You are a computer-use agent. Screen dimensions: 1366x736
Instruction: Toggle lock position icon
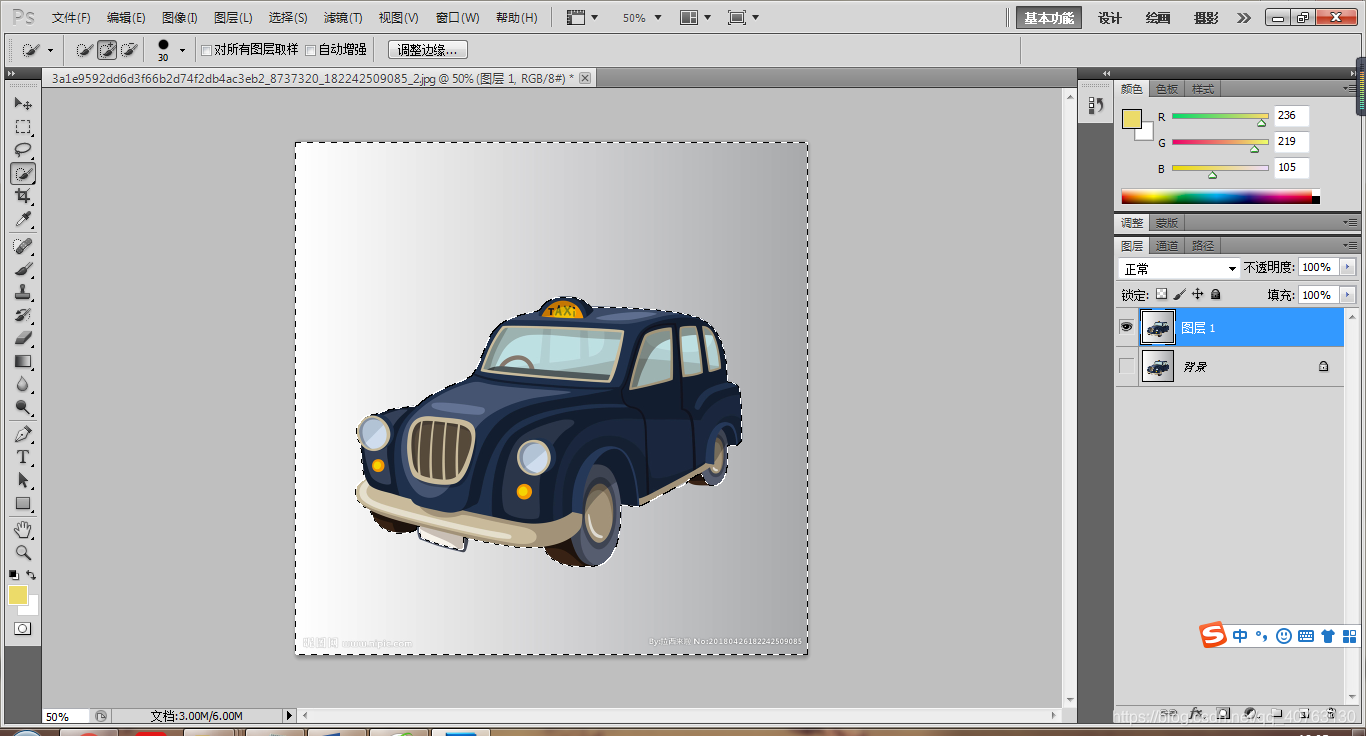pyautogui.click(x=1197, y=295)
